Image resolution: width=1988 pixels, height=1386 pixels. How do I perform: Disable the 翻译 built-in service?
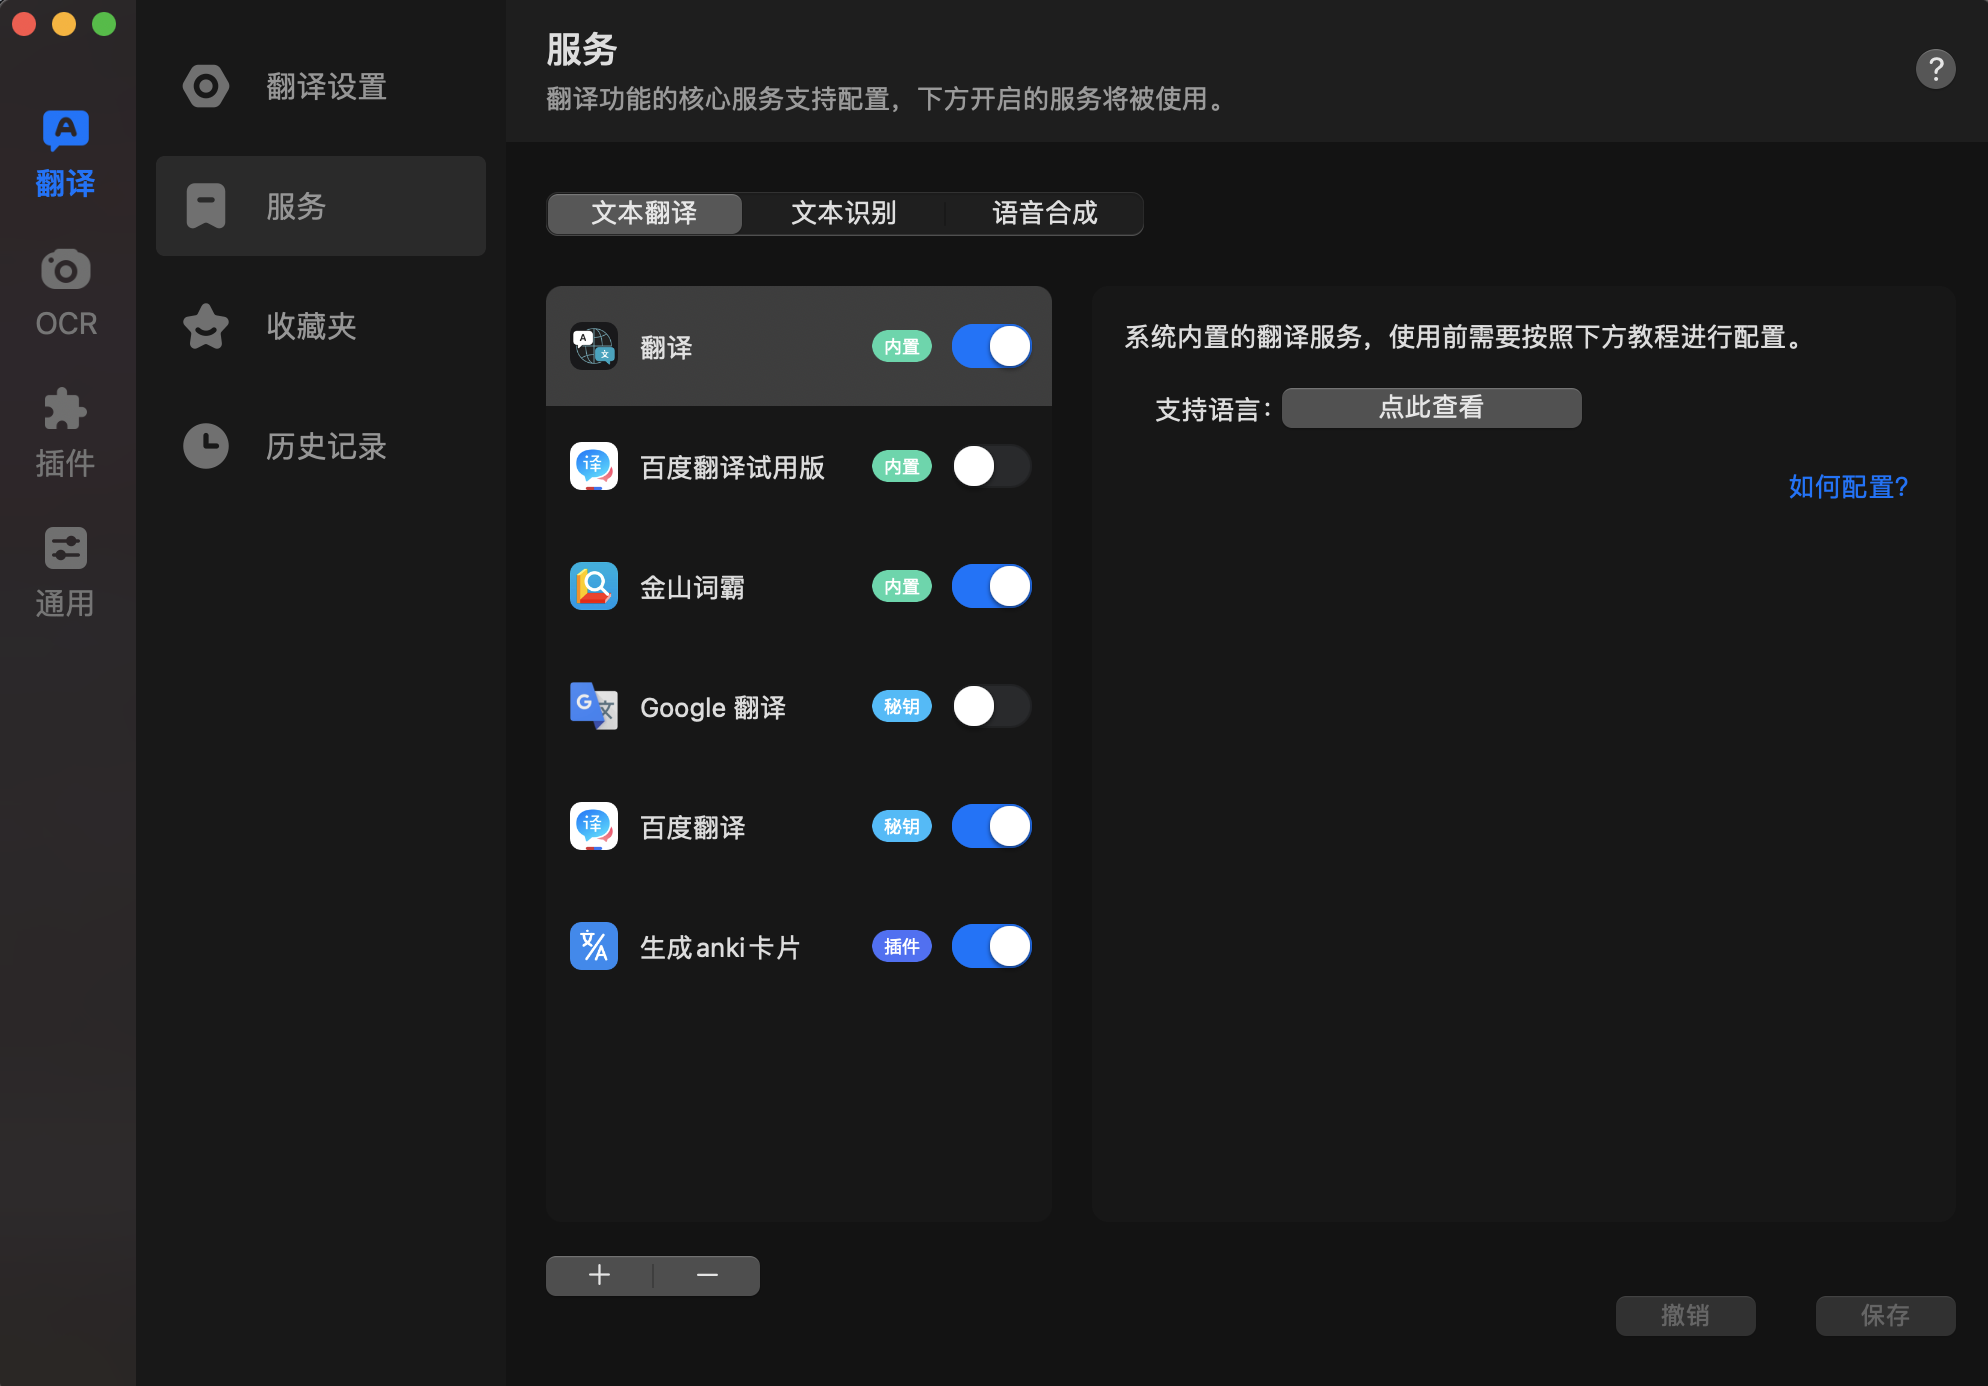991,346
